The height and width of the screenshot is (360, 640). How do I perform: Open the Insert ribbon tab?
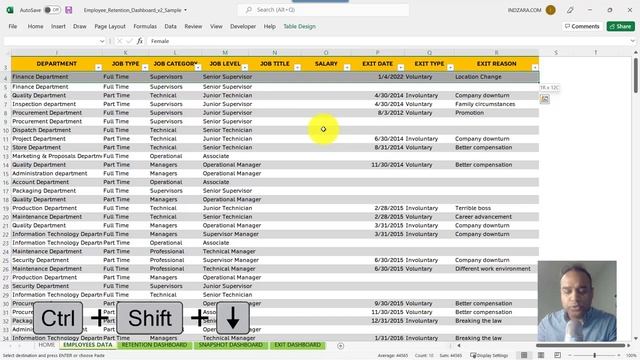click(x=58, y=26)
